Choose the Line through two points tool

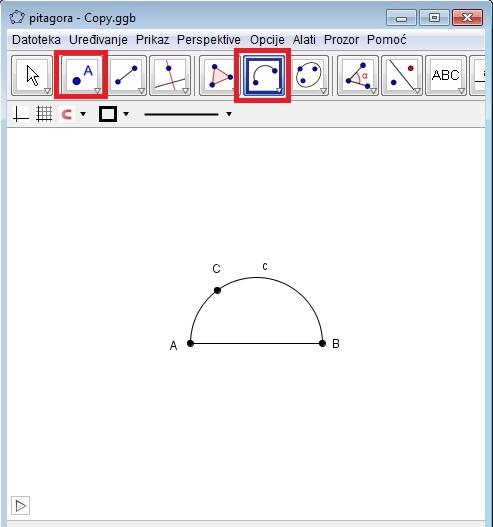(126, 76)
